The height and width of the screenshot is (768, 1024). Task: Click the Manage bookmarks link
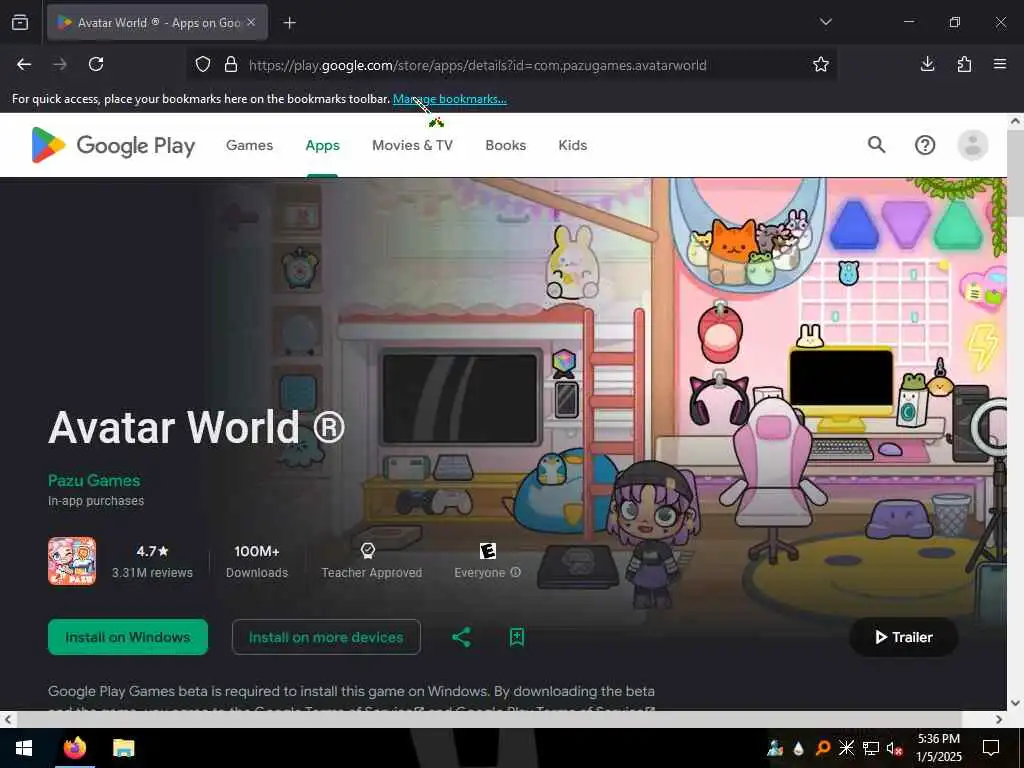coord(449,99)
